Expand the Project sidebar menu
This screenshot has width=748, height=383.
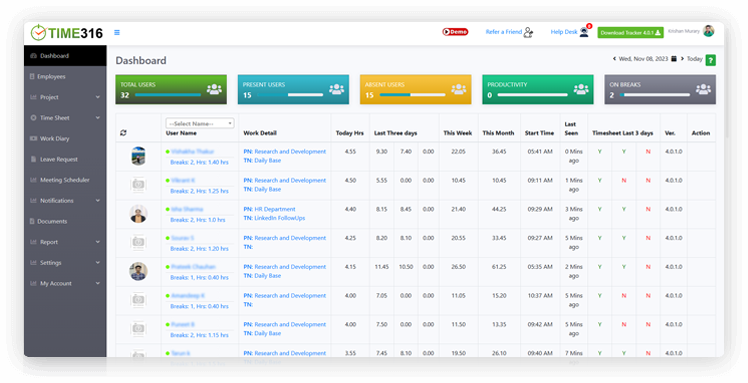(x=65, y=97)
